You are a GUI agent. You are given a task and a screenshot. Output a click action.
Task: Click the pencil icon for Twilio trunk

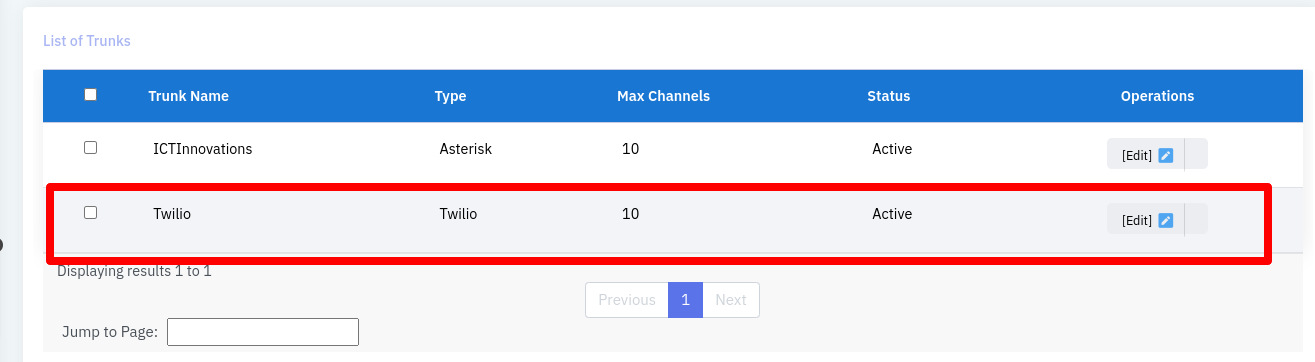tap(1165, 220)
